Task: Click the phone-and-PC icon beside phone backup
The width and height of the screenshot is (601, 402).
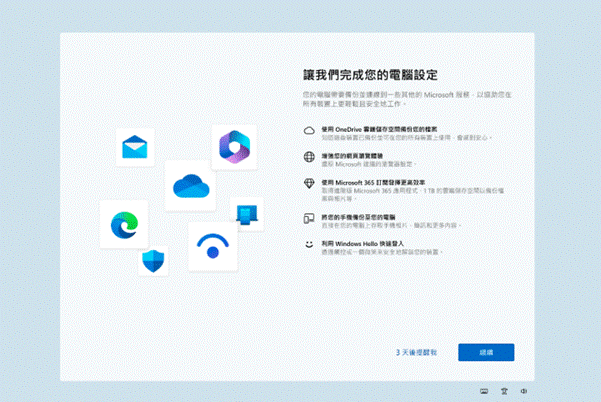Action: pyautogui.click(x=309, y=218)
